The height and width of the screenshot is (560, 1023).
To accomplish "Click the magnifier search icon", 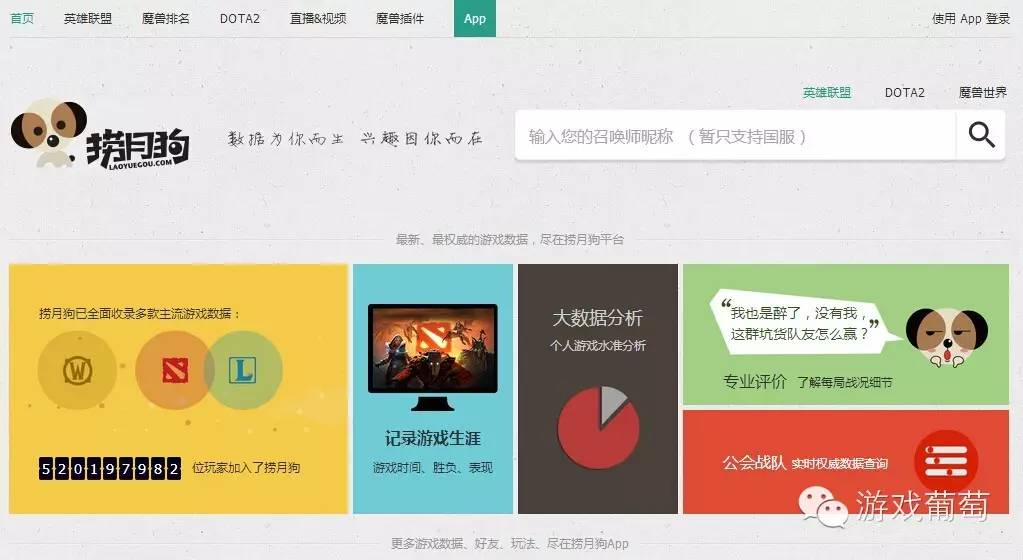I will click(x=981, y=135).
